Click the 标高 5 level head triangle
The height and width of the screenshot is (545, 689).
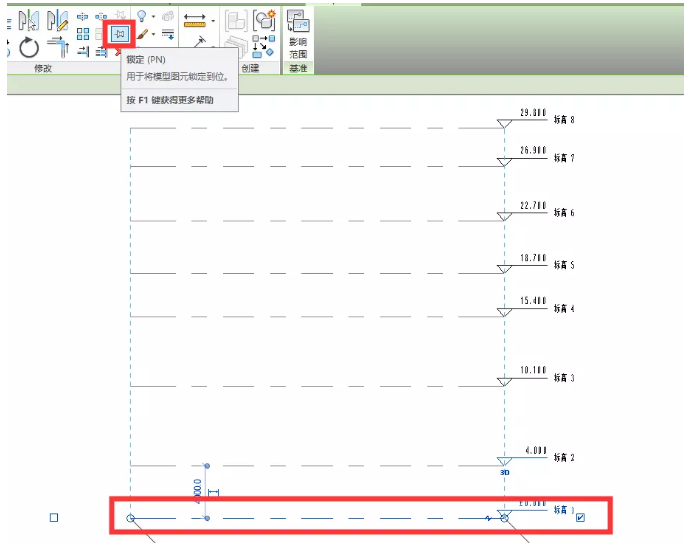click(504, 269)
